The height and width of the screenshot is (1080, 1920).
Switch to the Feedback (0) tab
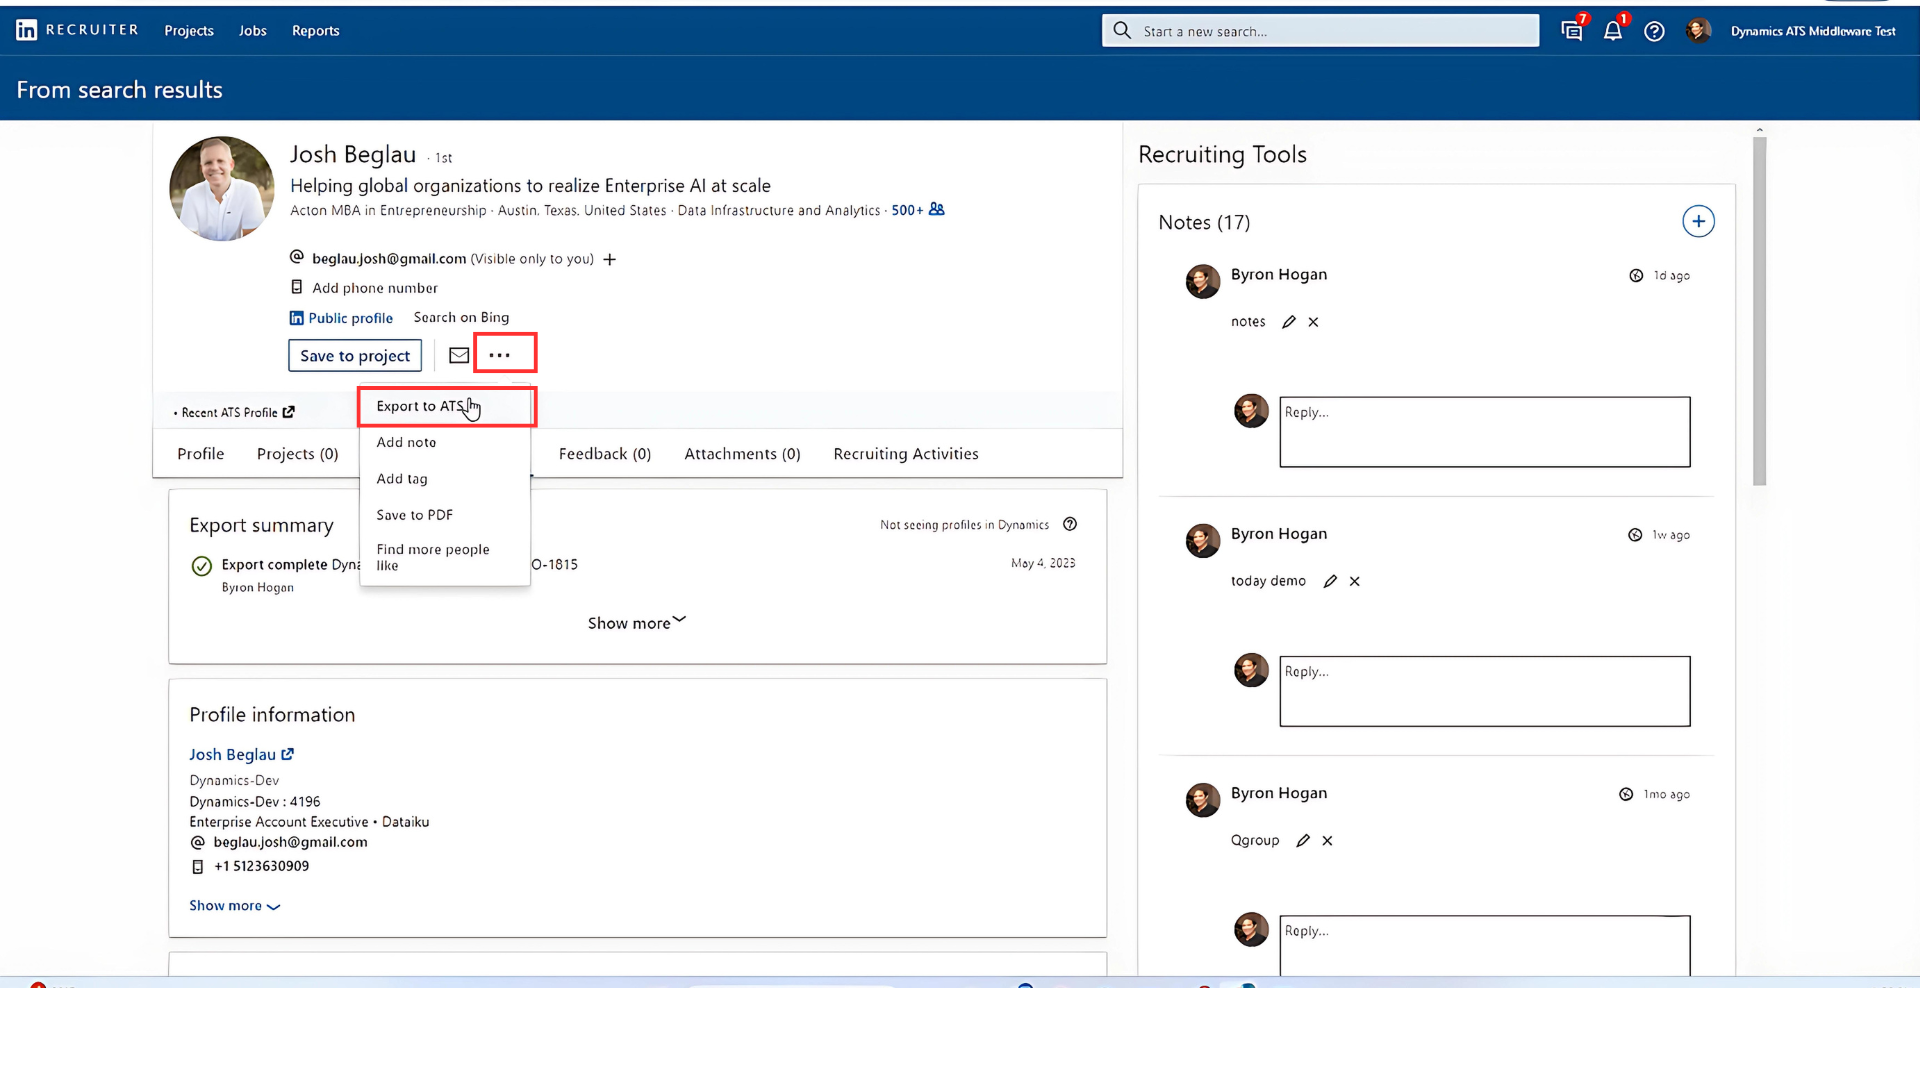(605, 454)
